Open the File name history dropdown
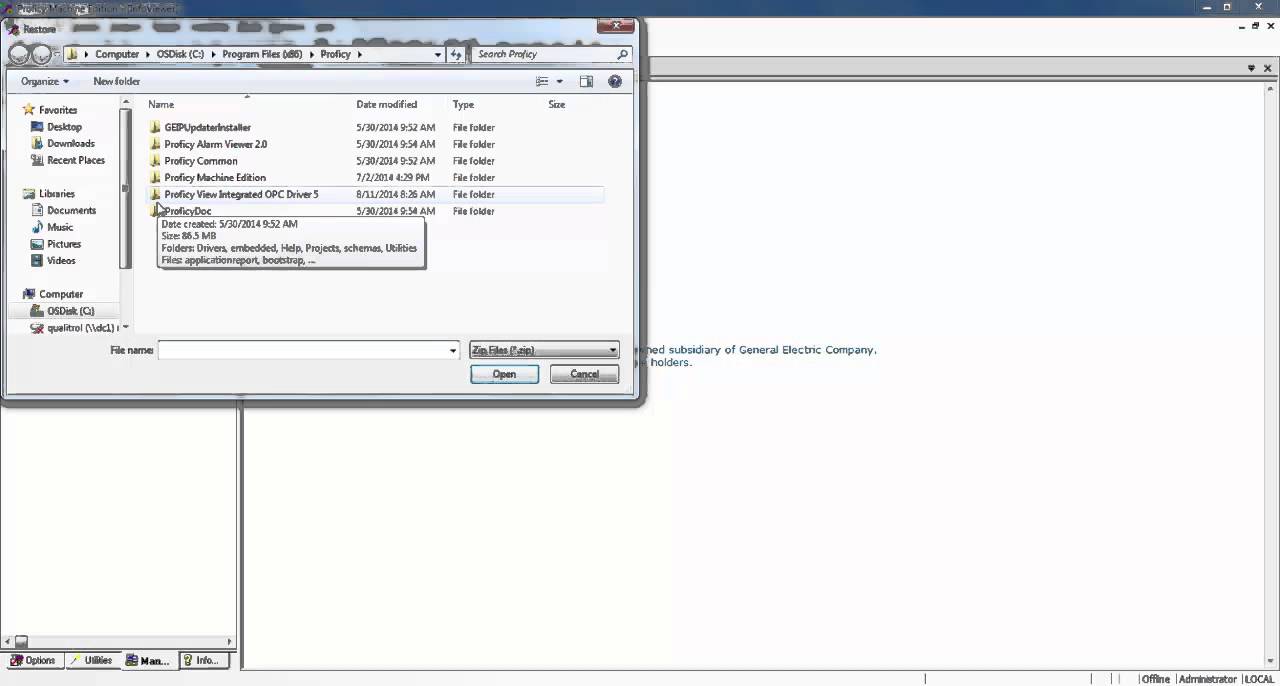Image resolution: width=1280 pixels, height=686 pixels. coord(453,350)
